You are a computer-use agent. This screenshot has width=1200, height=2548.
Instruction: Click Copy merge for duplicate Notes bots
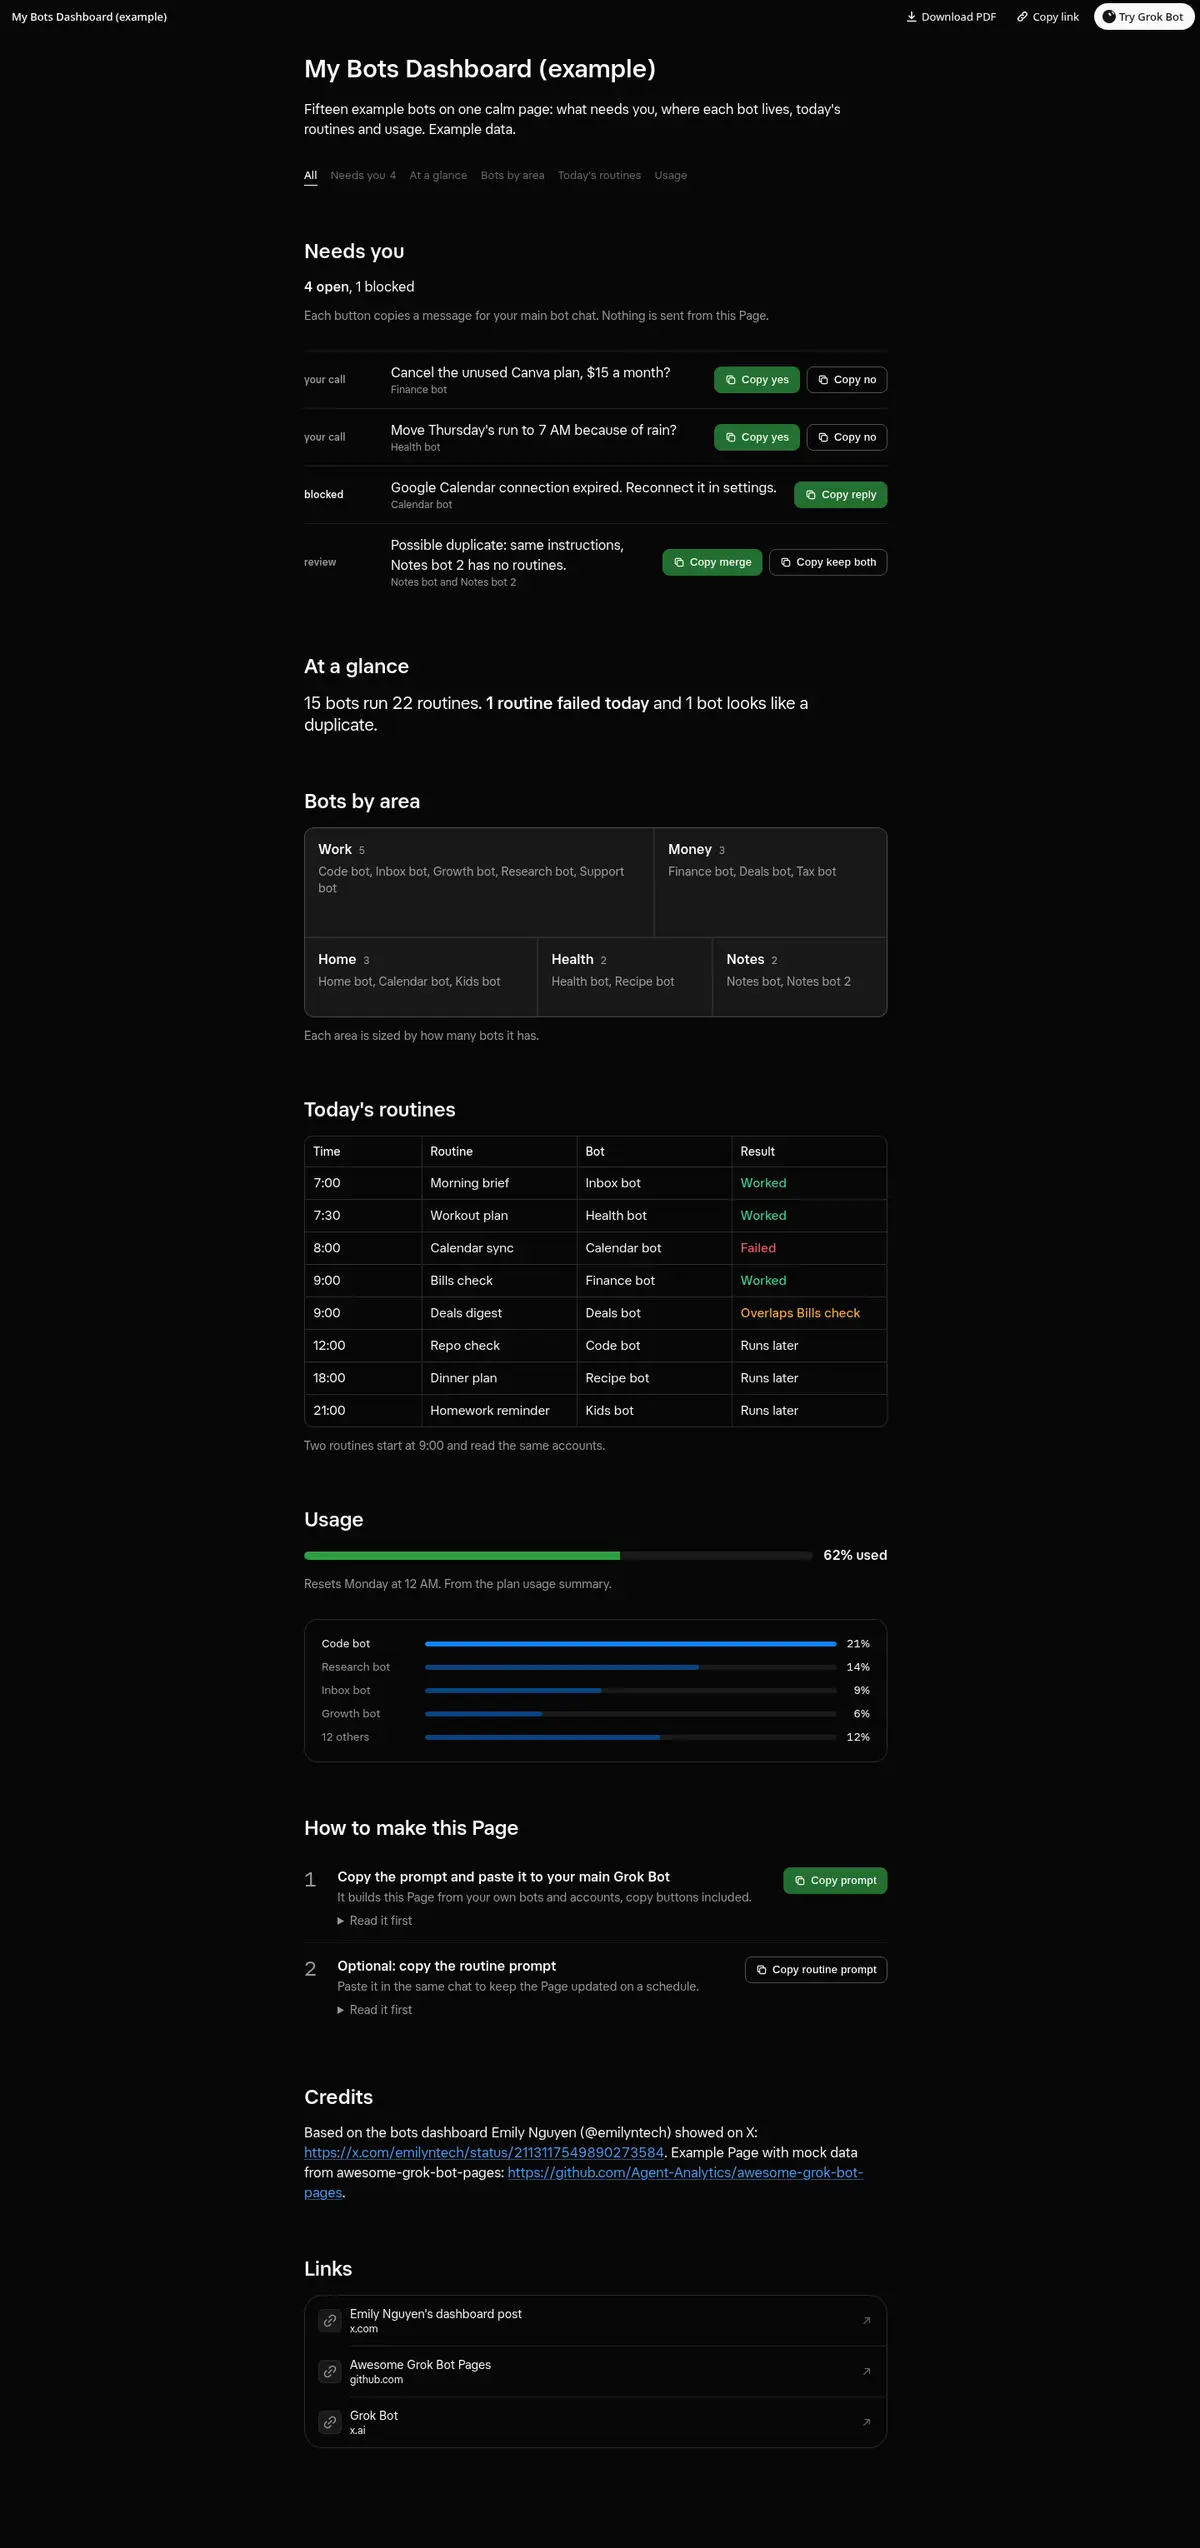[712, 562]
